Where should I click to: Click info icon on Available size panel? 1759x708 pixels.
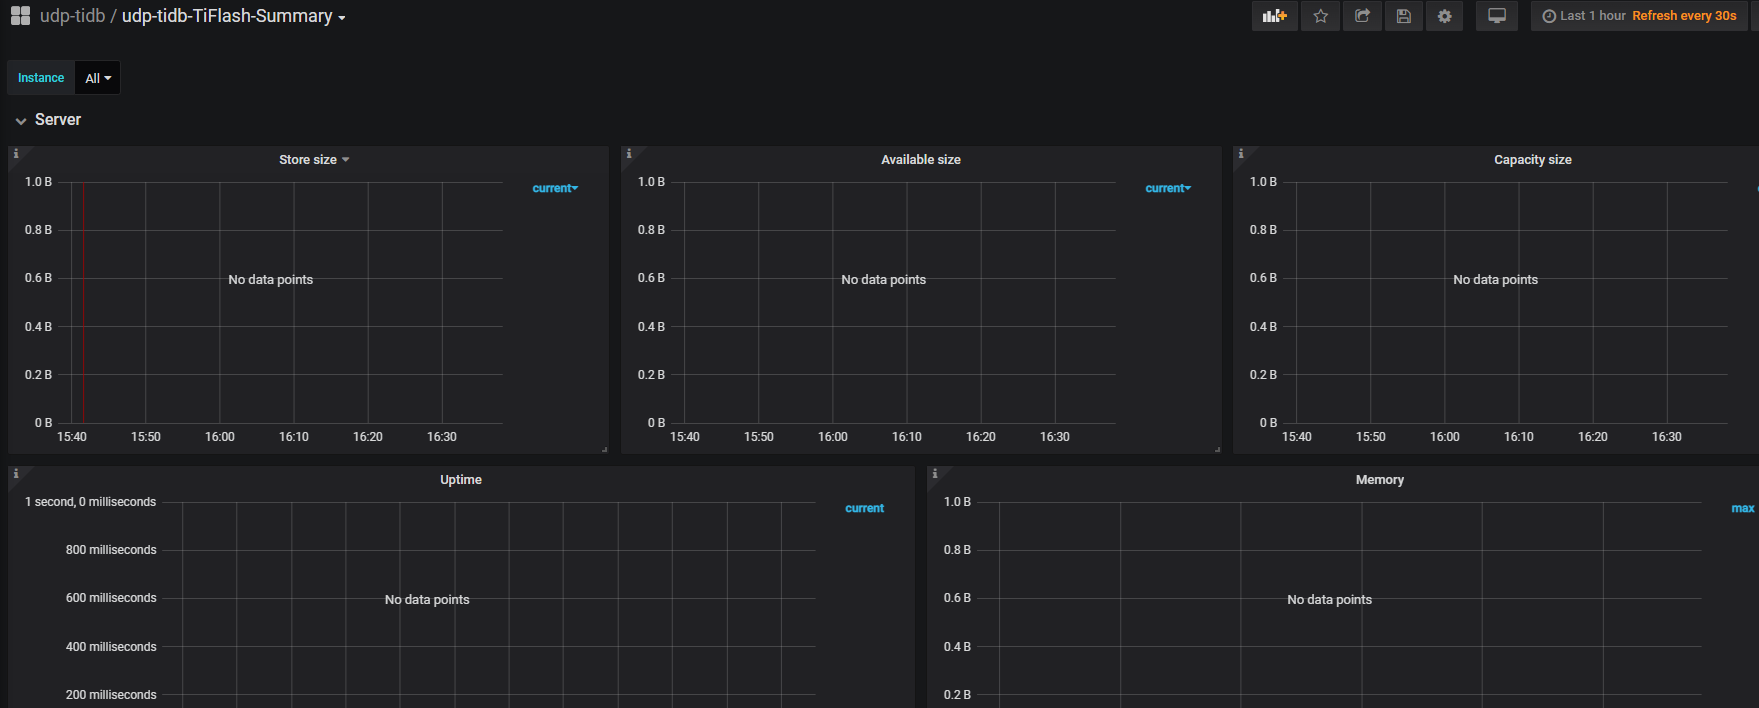[x=629, y=154]
